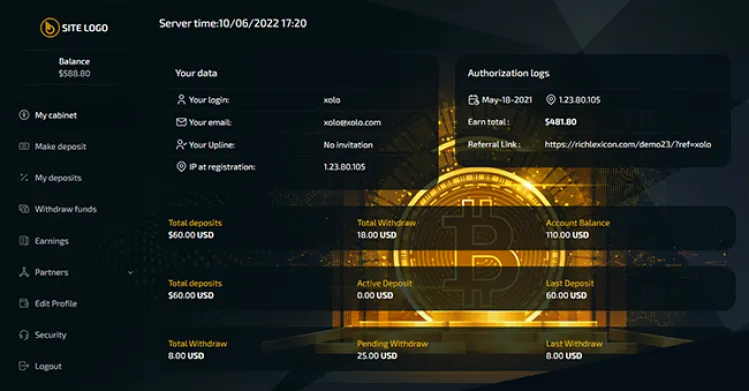Click the referral link URL

(628, 144)
